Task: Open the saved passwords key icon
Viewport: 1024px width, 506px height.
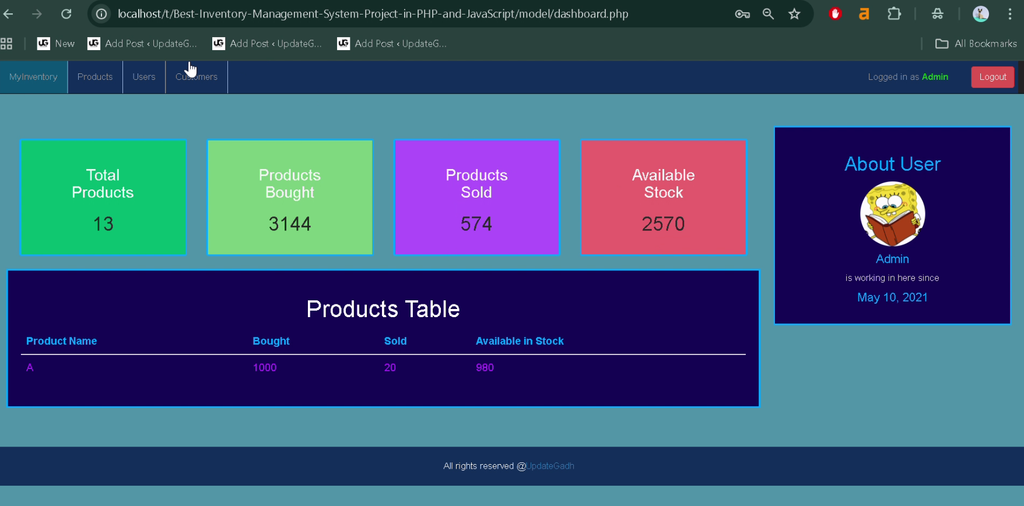Action: pos(742,14)
